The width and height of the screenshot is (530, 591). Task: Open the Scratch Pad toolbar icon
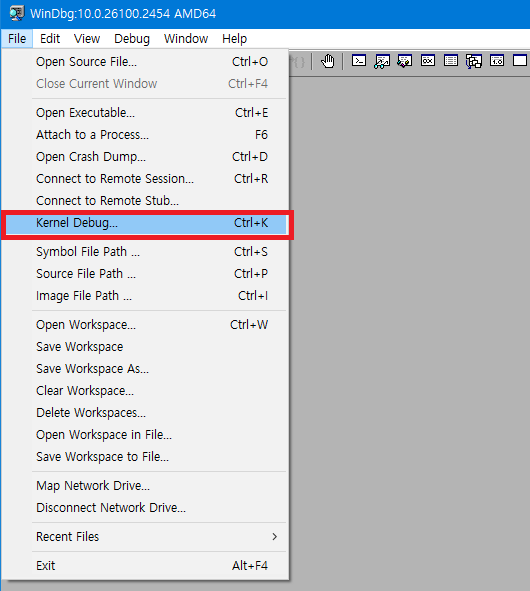[520, 61]
